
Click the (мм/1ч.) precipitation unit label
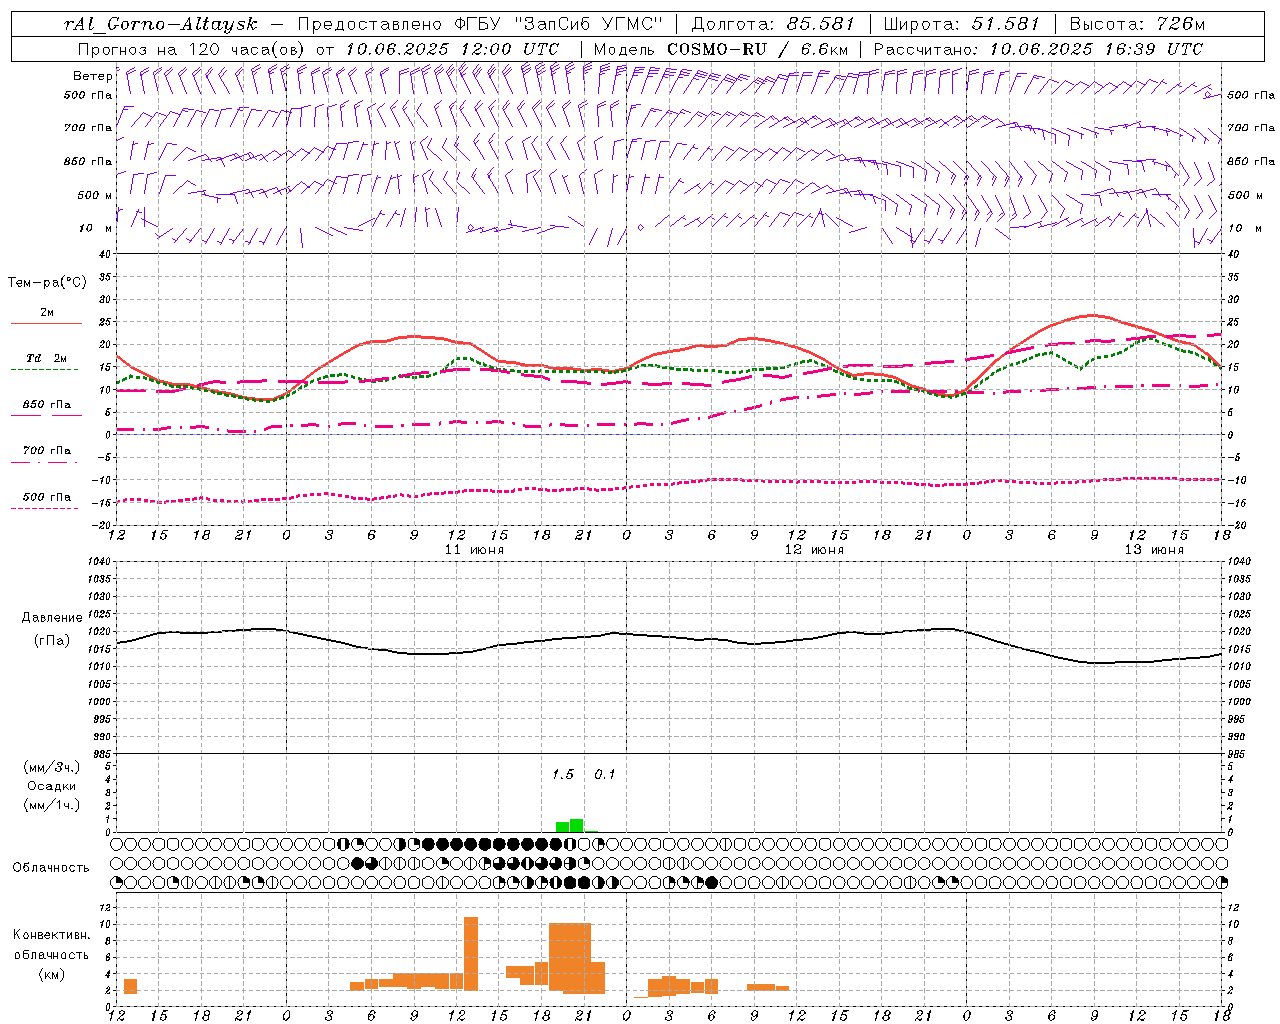52,805
